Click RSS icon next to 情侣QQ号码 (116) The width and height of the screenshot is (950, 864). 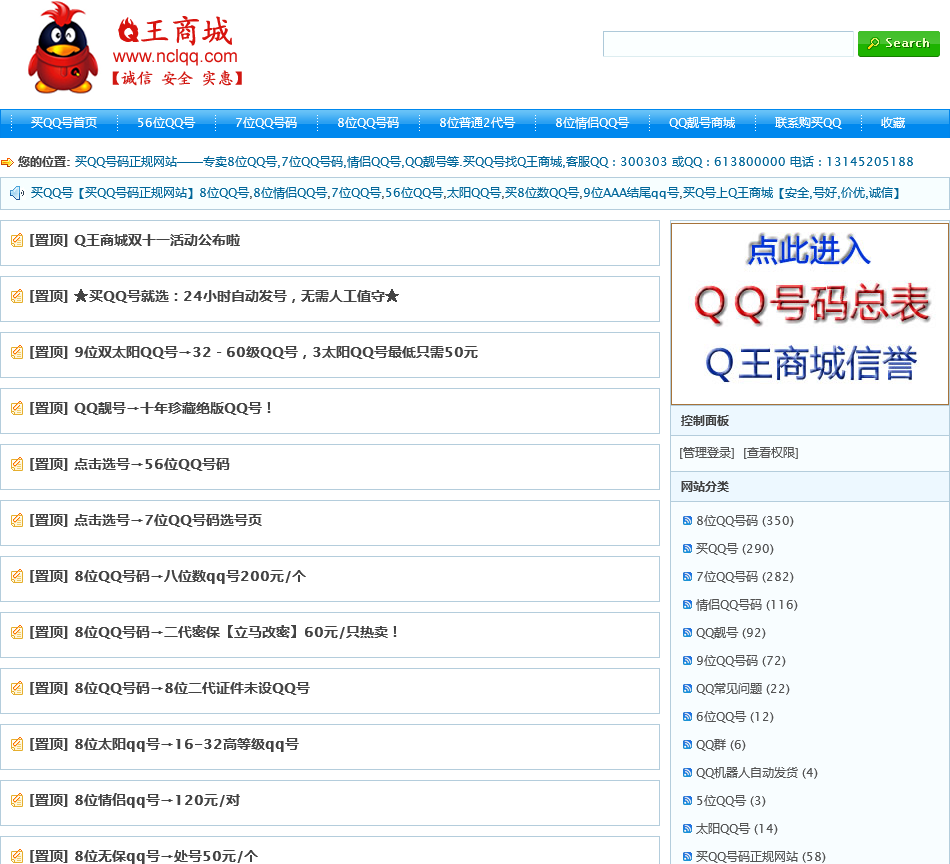point(687,605)
